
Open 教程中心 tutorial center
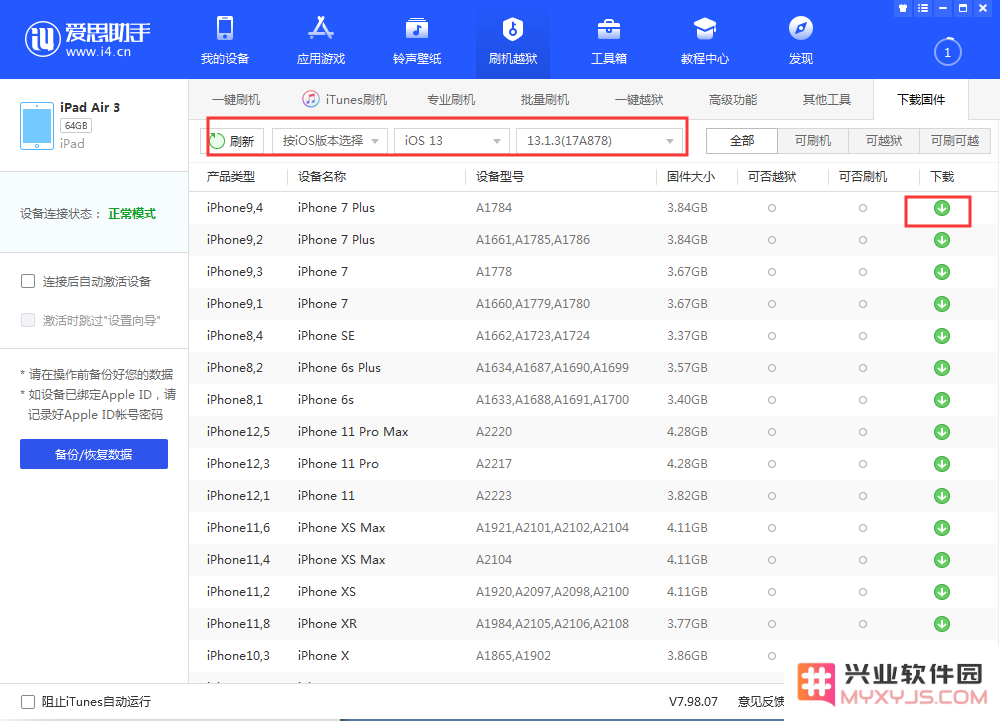(705, 40)
